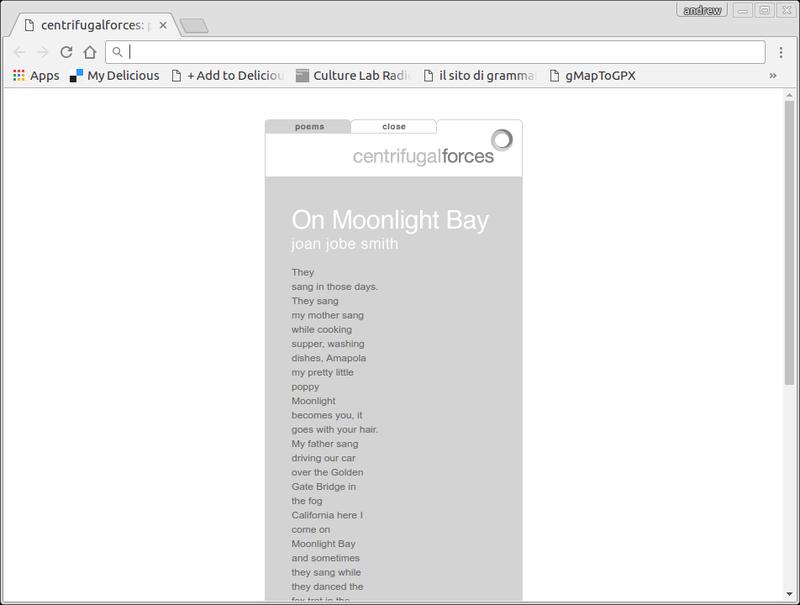Screen dimensions: 800x605
Task: Click the browser back arrow
Action: (x=19, y=52)
